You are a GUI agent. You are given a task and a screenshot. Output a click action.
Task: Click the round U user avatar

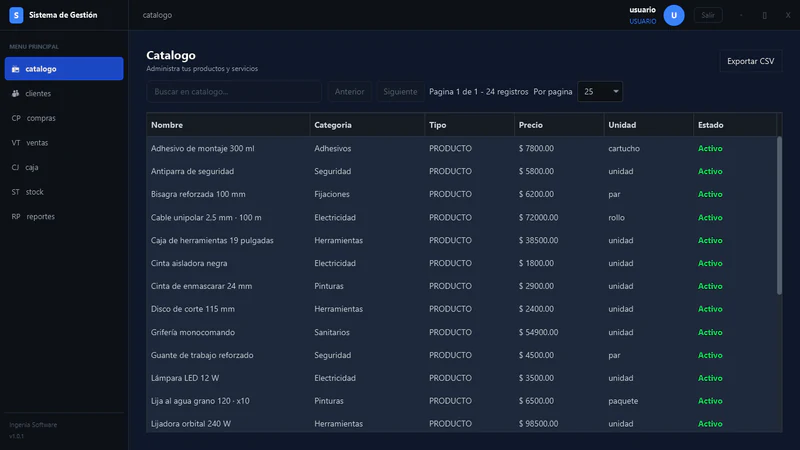pos(673,15)
